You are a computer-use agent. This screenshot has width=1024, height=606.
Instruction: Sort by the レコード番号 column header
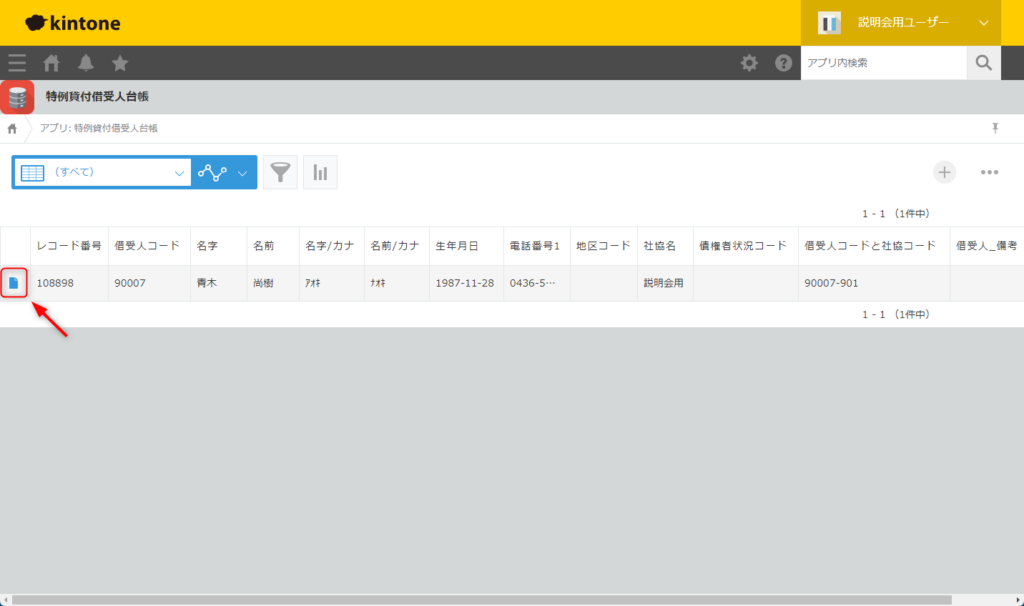point(69,246)
